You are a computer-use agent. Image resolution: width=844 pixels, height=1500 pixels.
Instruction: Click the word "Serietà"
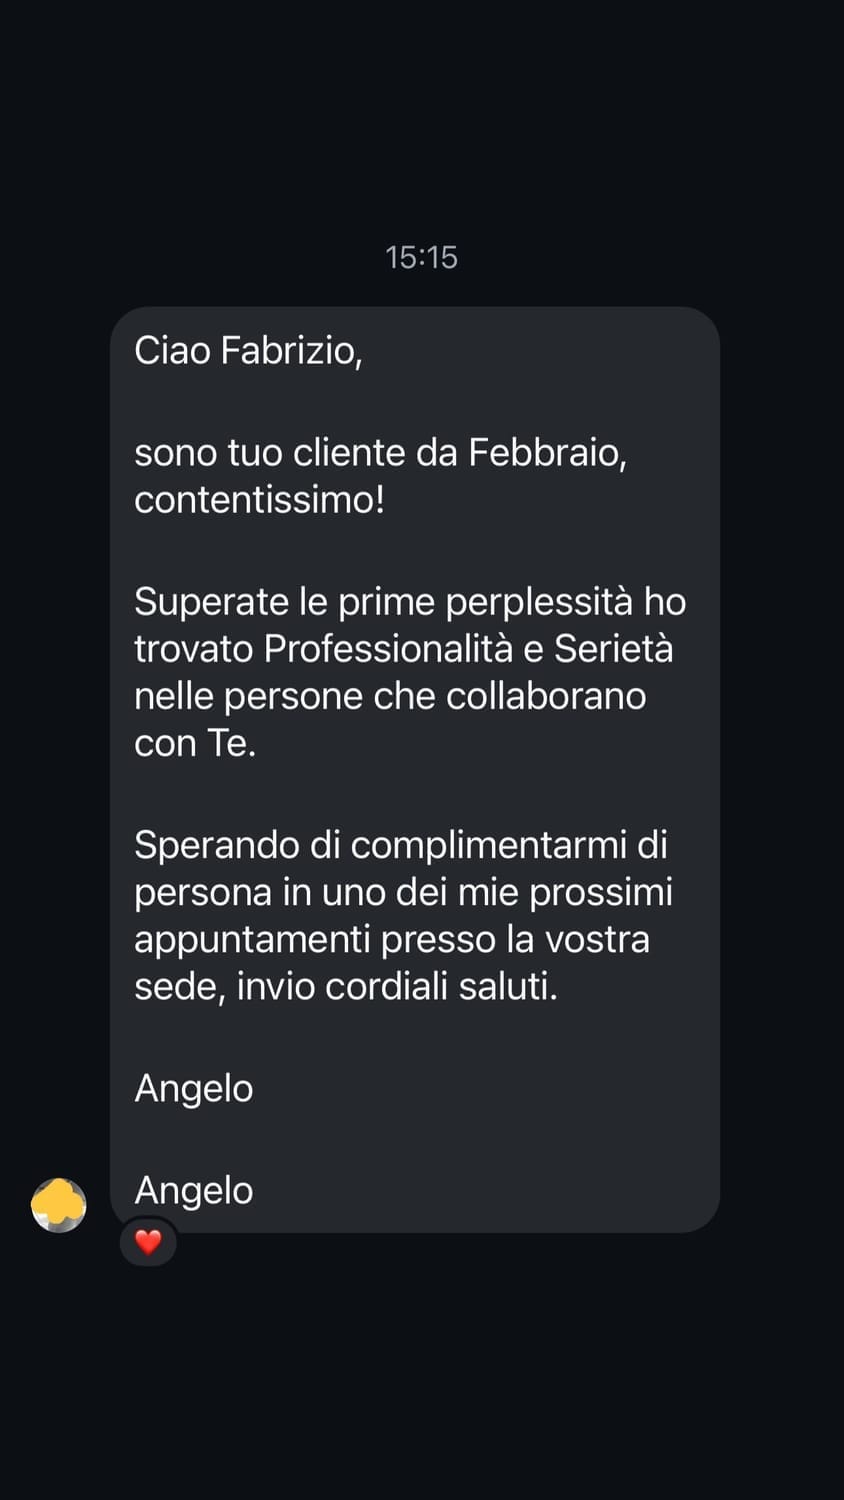[x=613, y=649]
